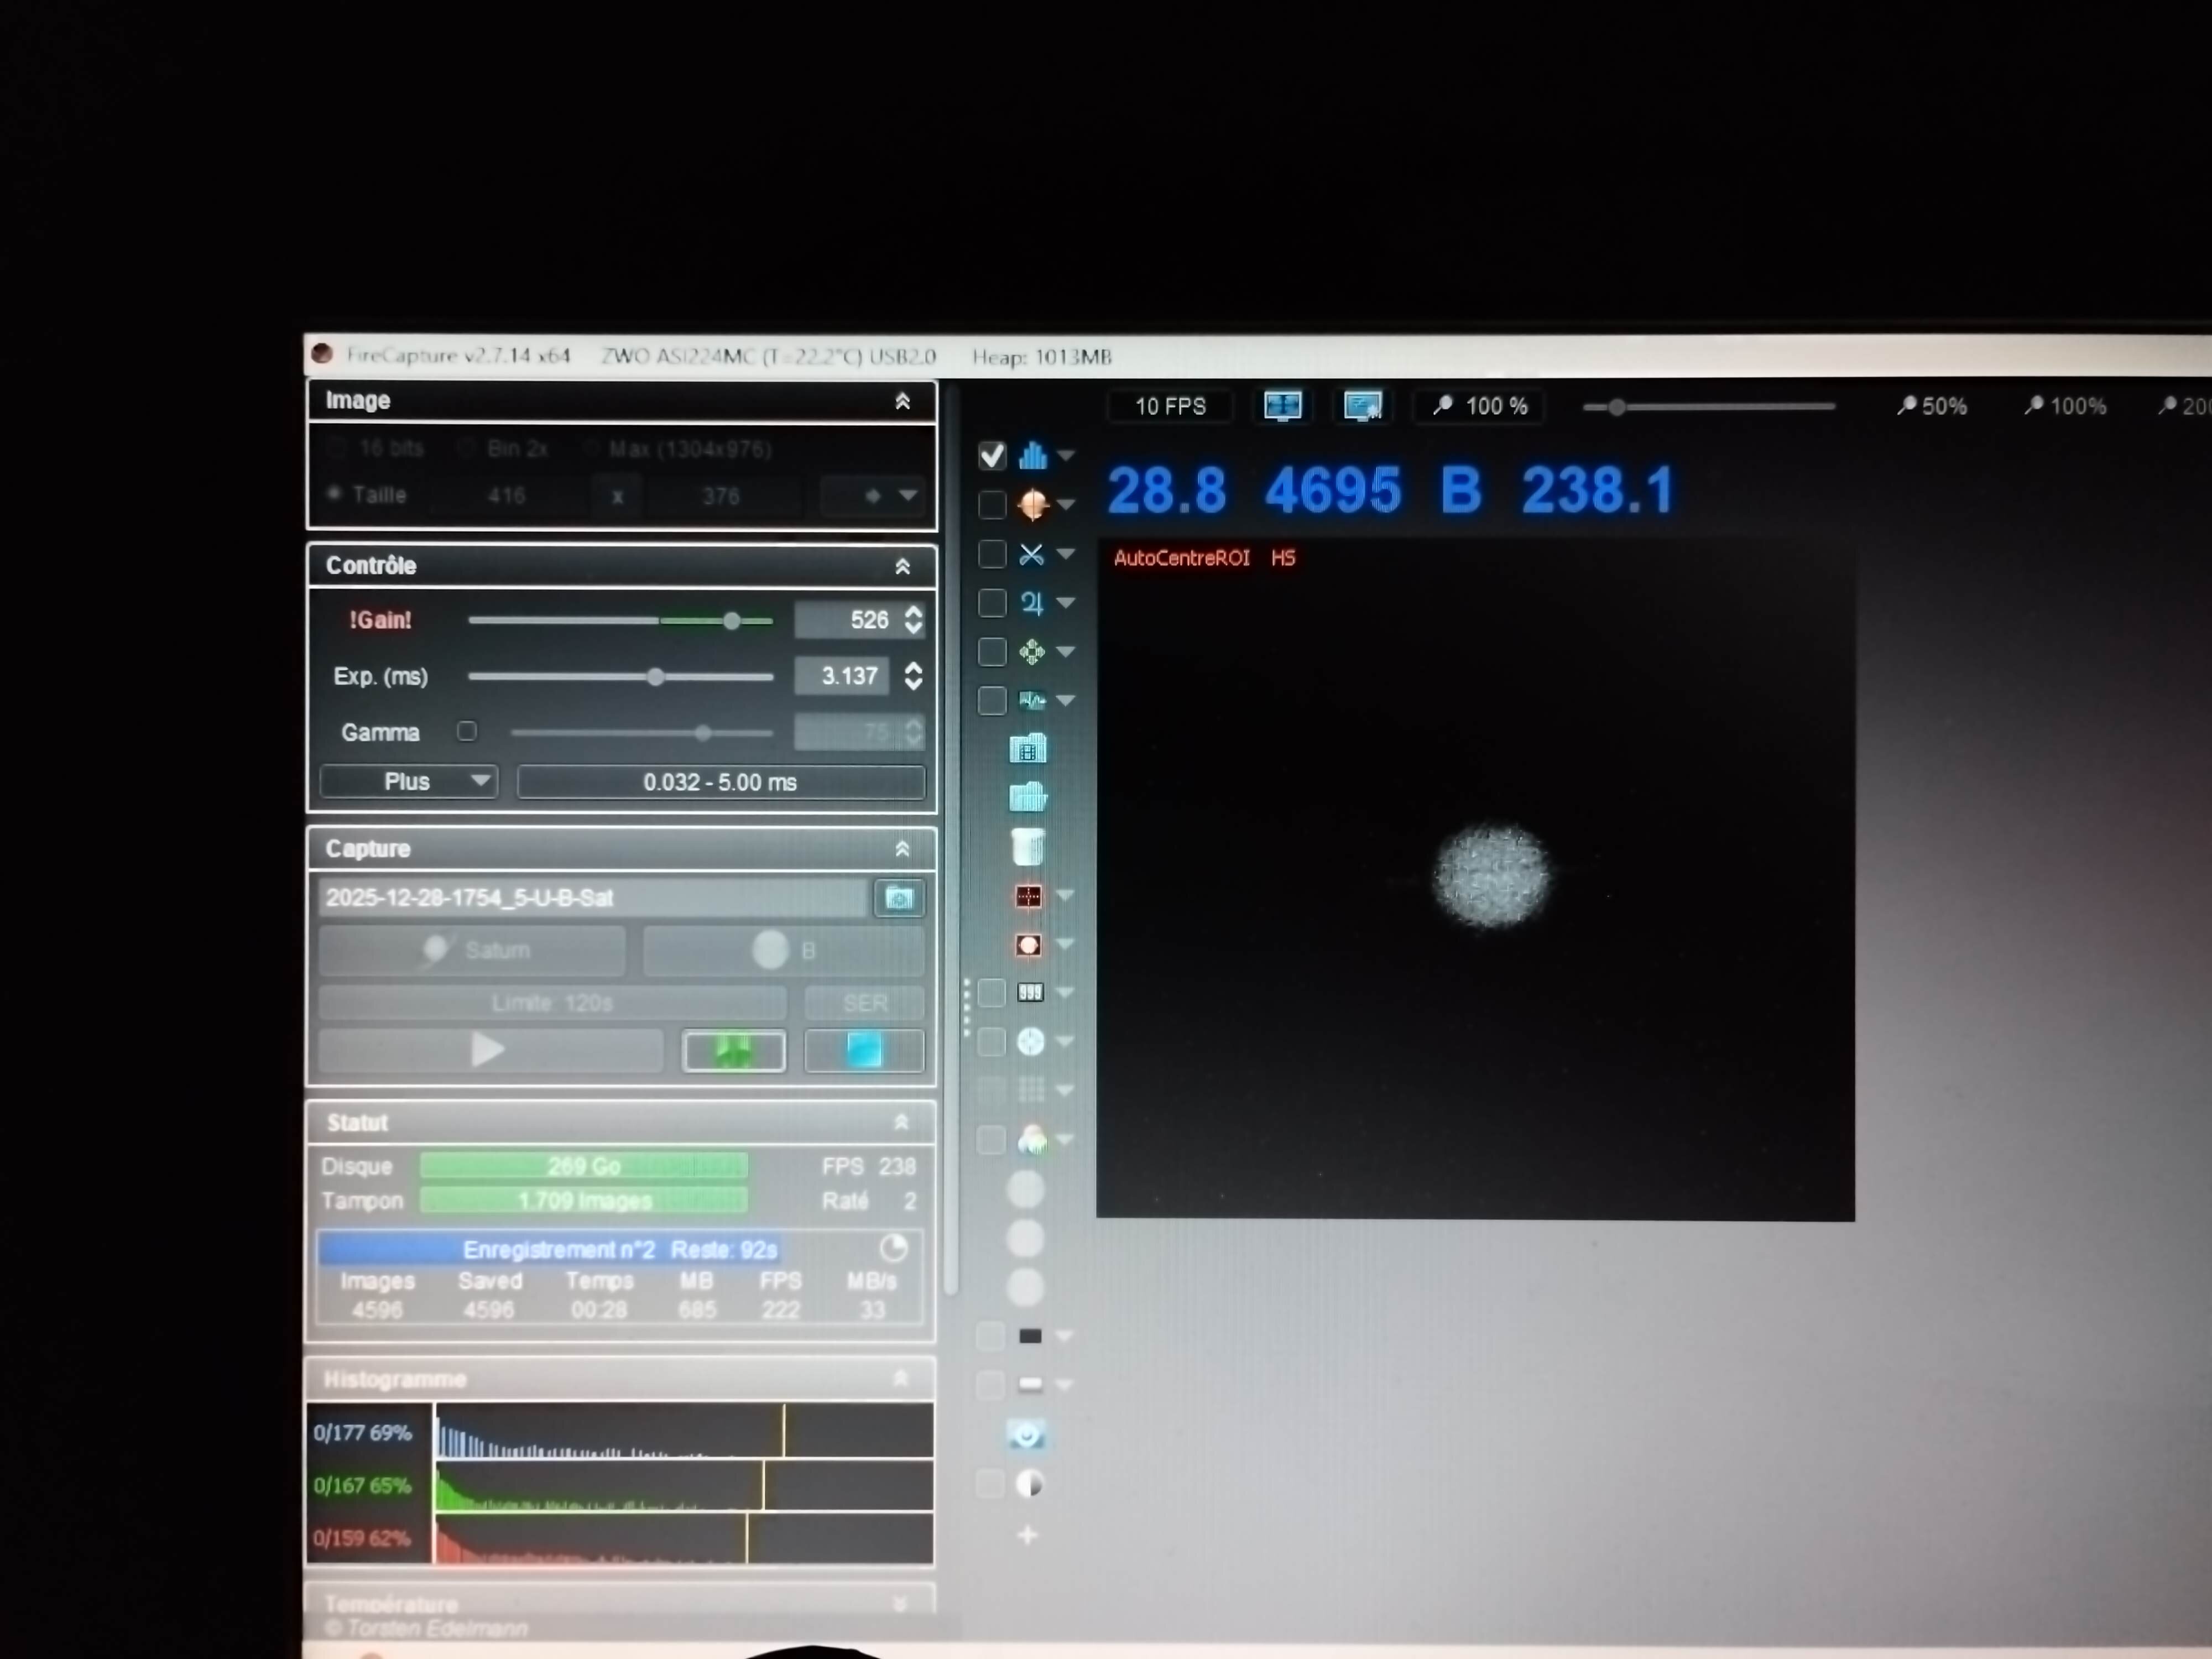This screenshot has width=2212, height=1659.
Task: Click the green arrows button in Capture
Action: coord(733,1051)
